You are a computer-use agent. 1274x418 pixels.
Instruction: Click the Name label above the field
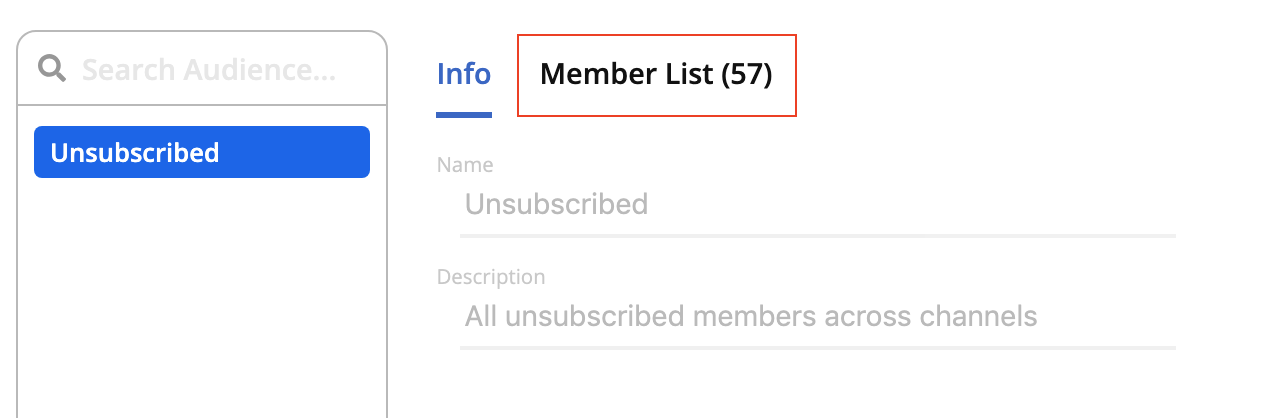465,165
